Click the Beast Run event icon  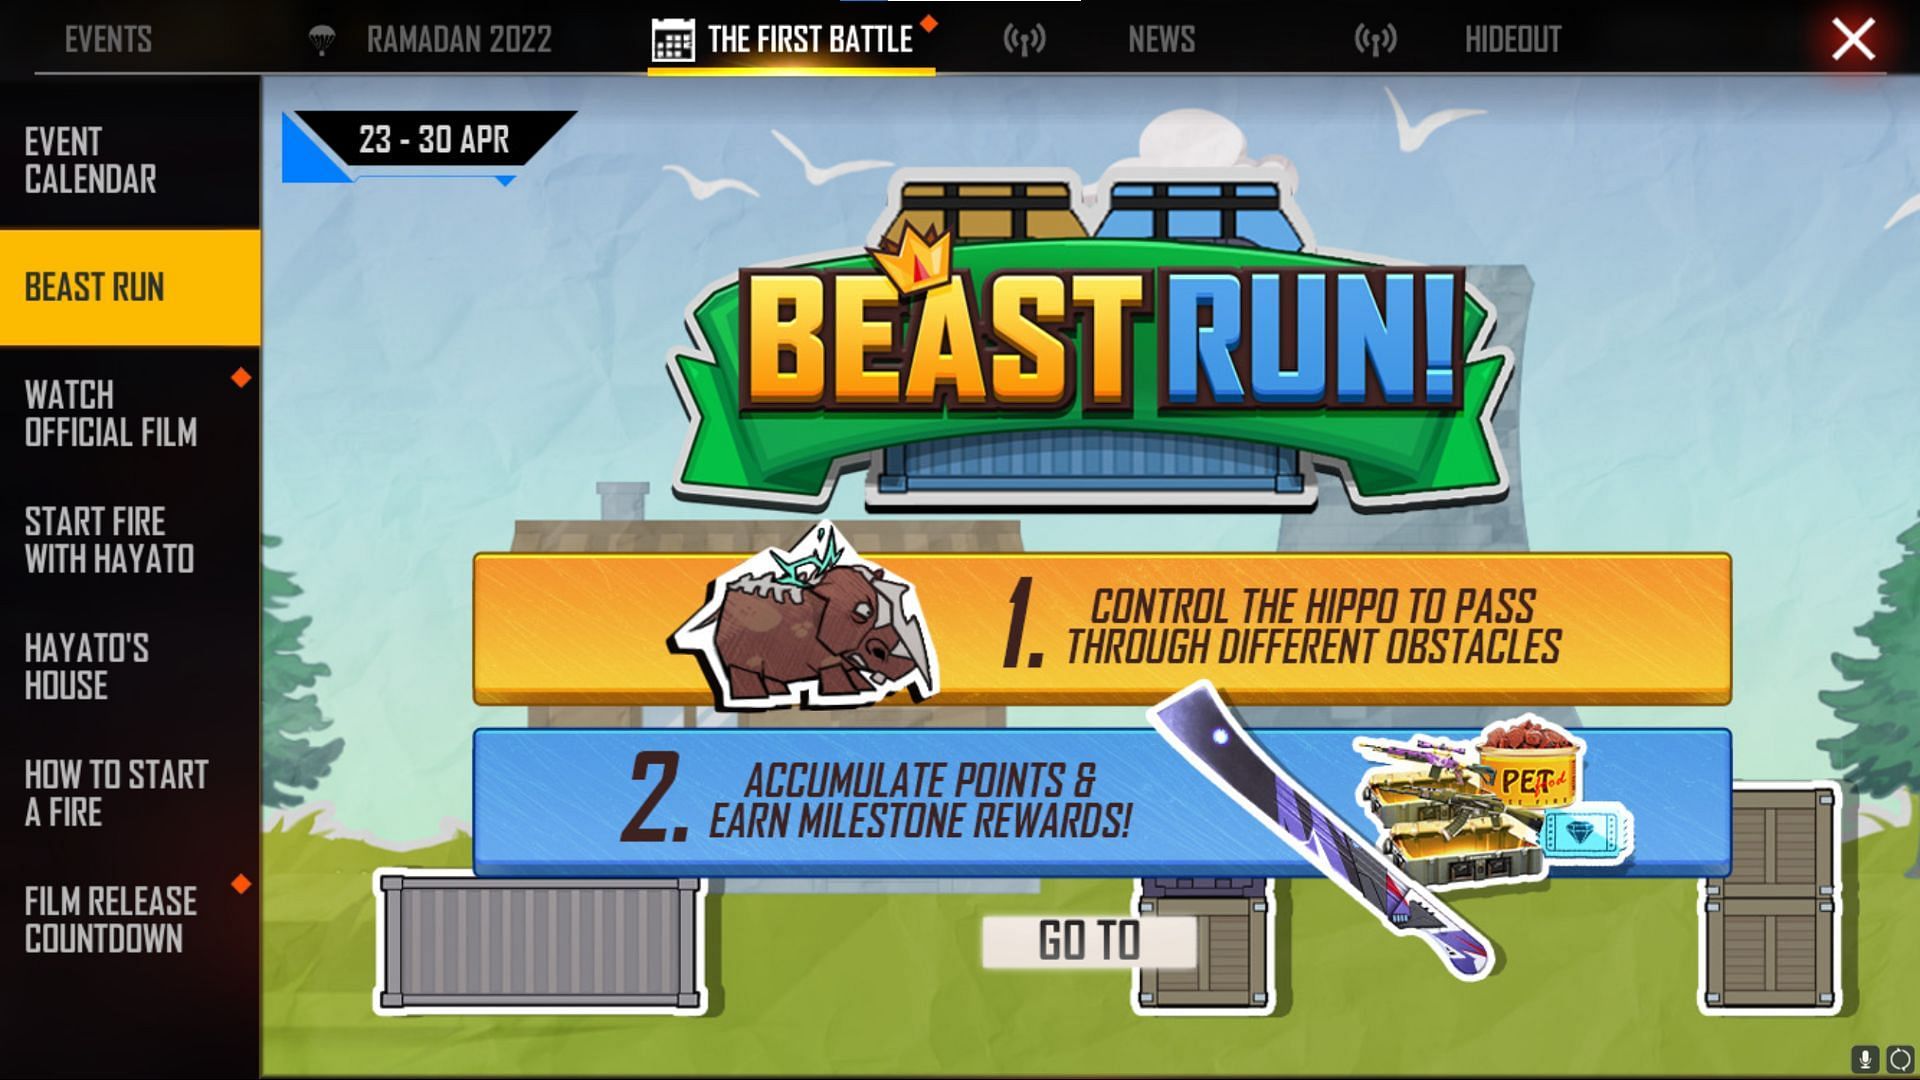[129, 286]
